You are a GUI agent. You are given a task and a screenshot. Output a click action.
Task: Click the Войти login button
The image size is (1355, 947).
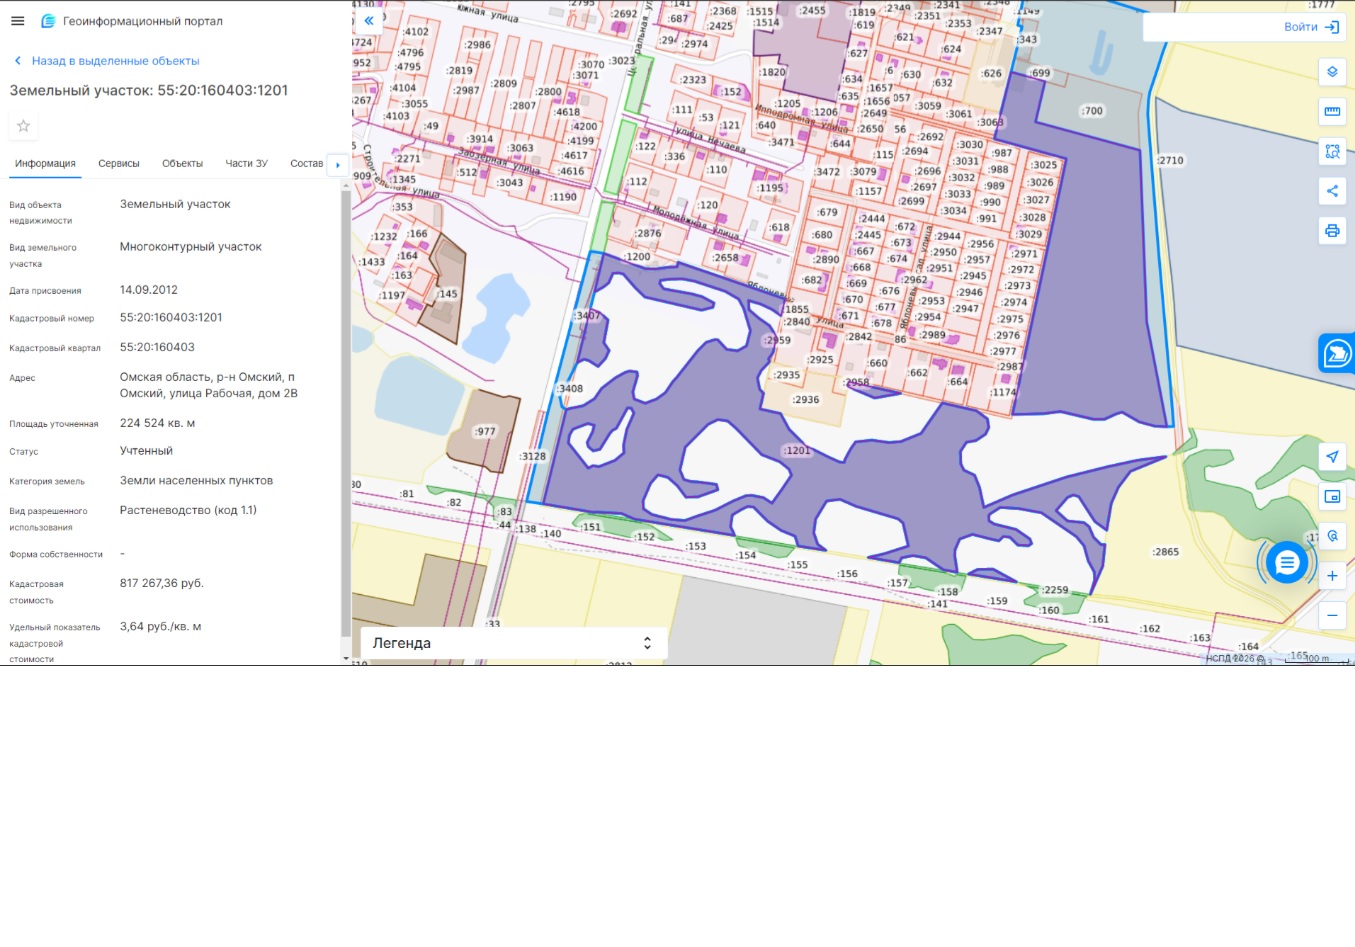click(x=1311, y=27)
